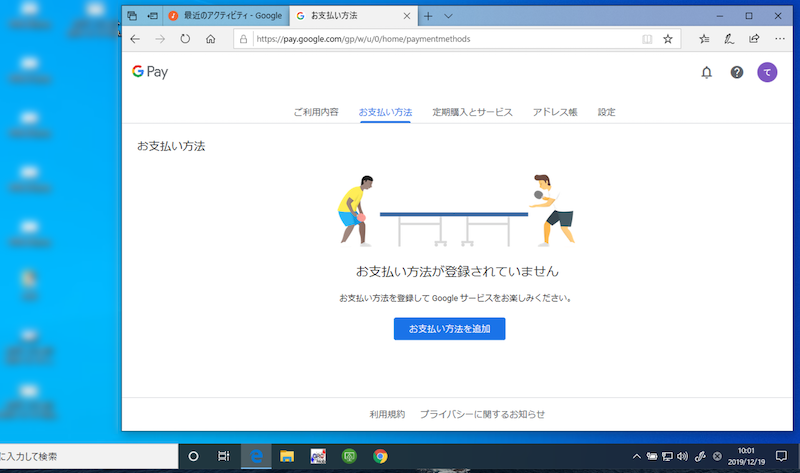
Task: Launch Chrome from the taskbar
Action: click(x=380, y=456)
